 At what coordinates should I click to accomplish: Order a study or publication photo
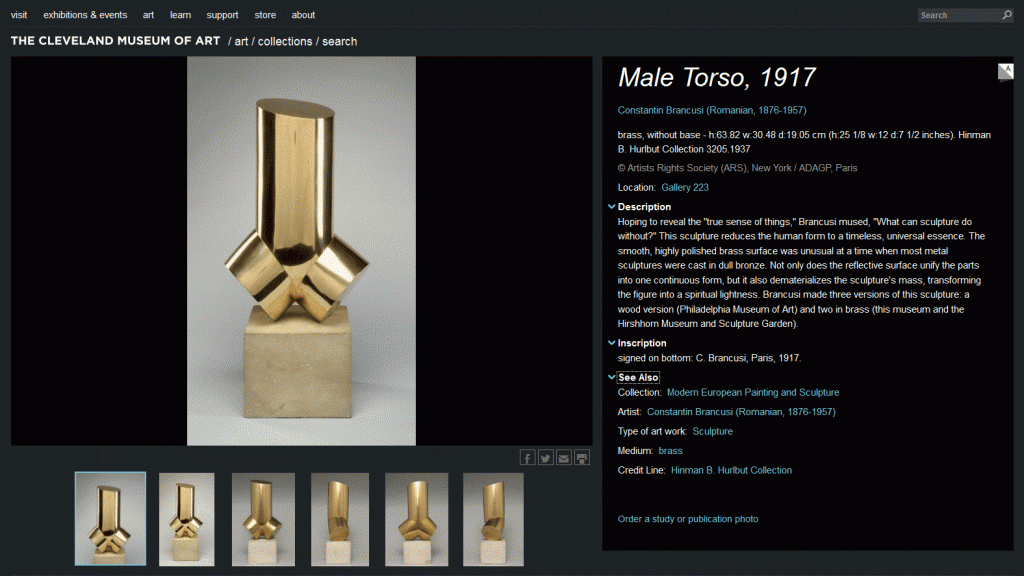tap(688, 519)
